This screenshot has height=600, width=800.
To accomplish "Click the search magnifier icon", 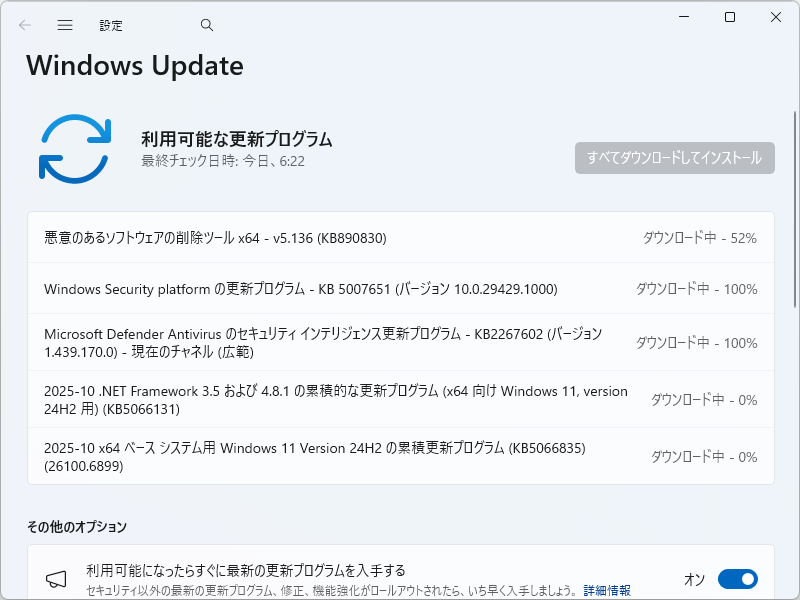I will (206, 25).
